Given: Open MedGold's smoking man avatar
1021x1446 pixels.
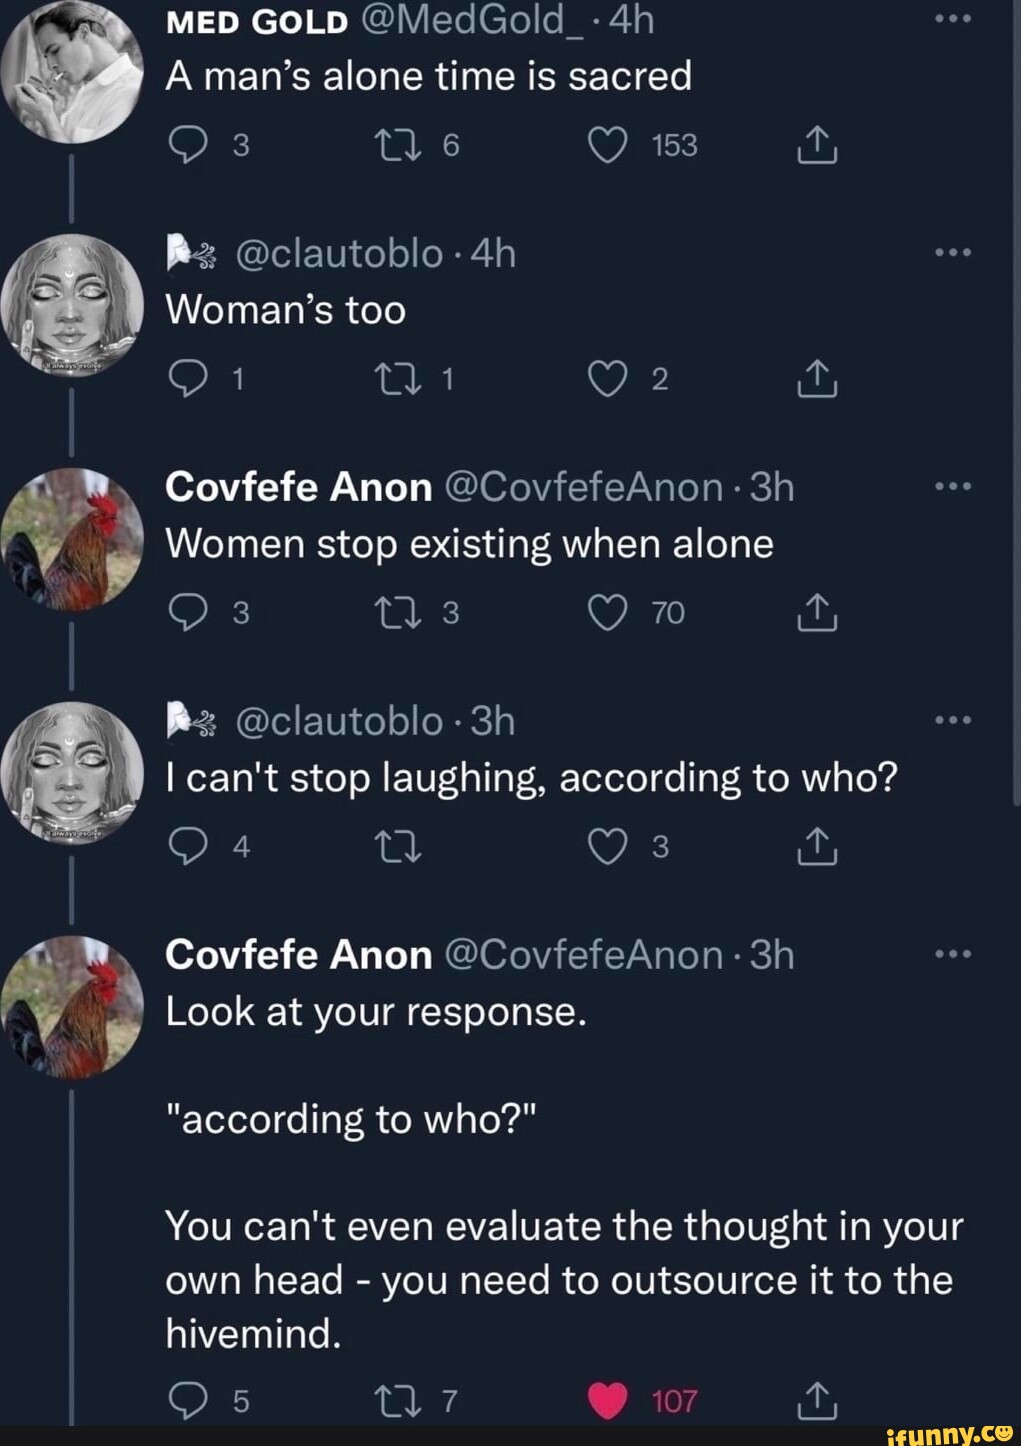Looking at the screenshot, I should (x=74, y=72).
